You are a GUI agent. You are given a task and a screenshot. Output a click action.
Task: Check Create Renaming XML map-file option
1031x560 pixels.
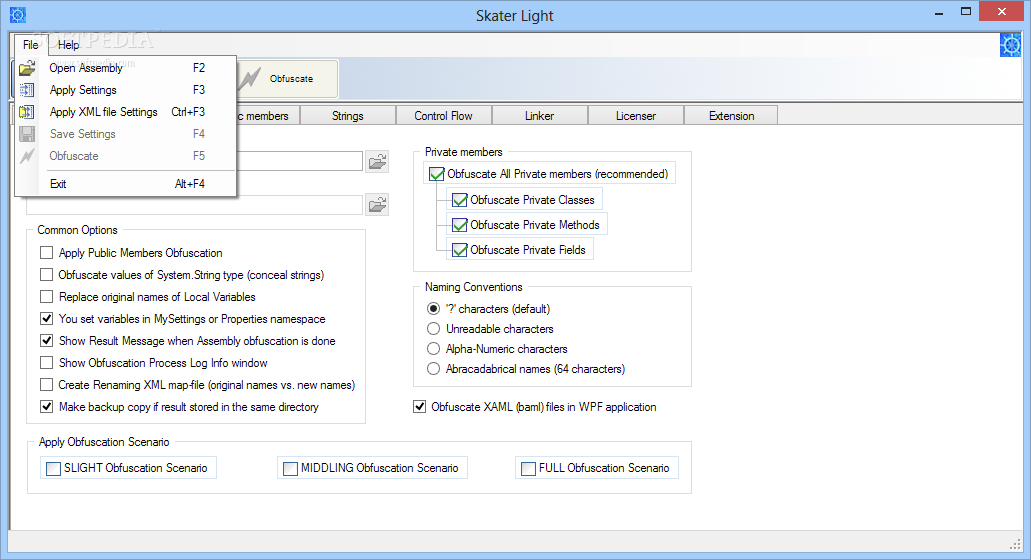coord(47,385)
